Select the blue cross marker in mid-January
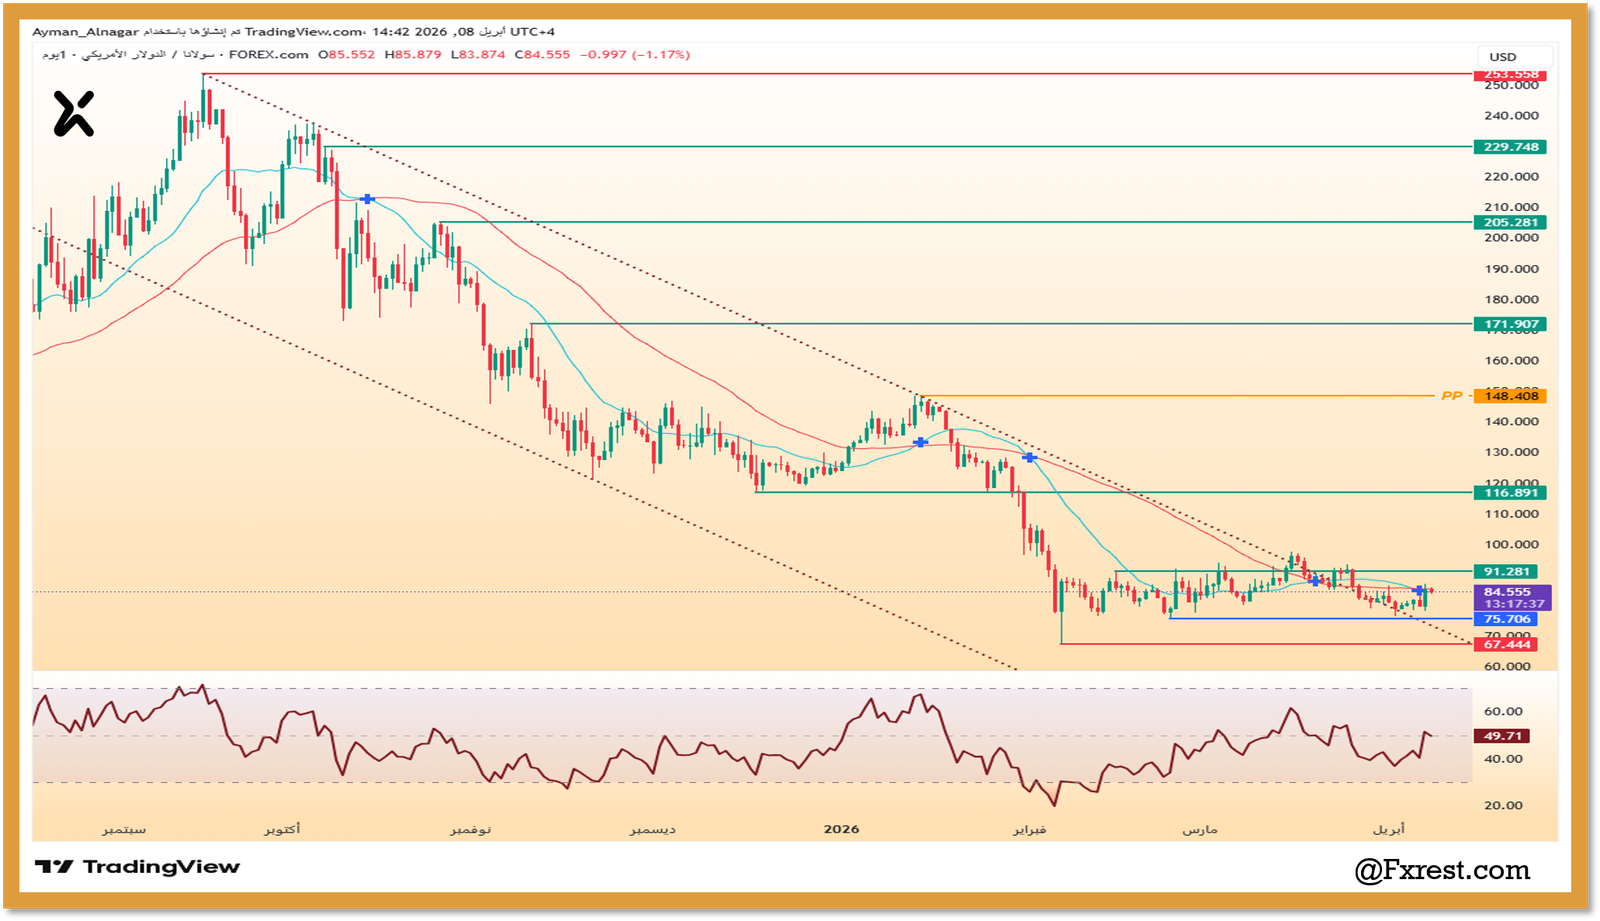Screen dimensions: 1600x921 coord(920,442)
